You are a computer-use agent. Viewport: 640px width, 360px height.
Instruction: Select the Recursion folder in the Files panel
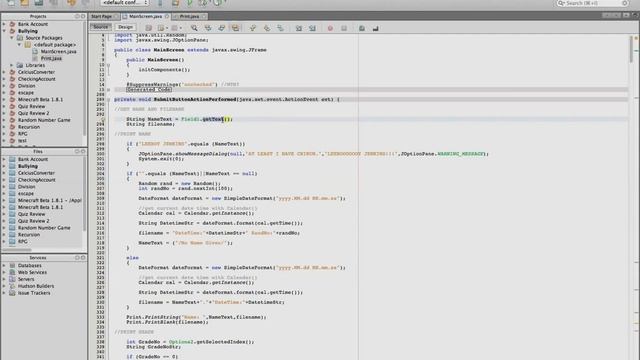click(x=29, y=235)
